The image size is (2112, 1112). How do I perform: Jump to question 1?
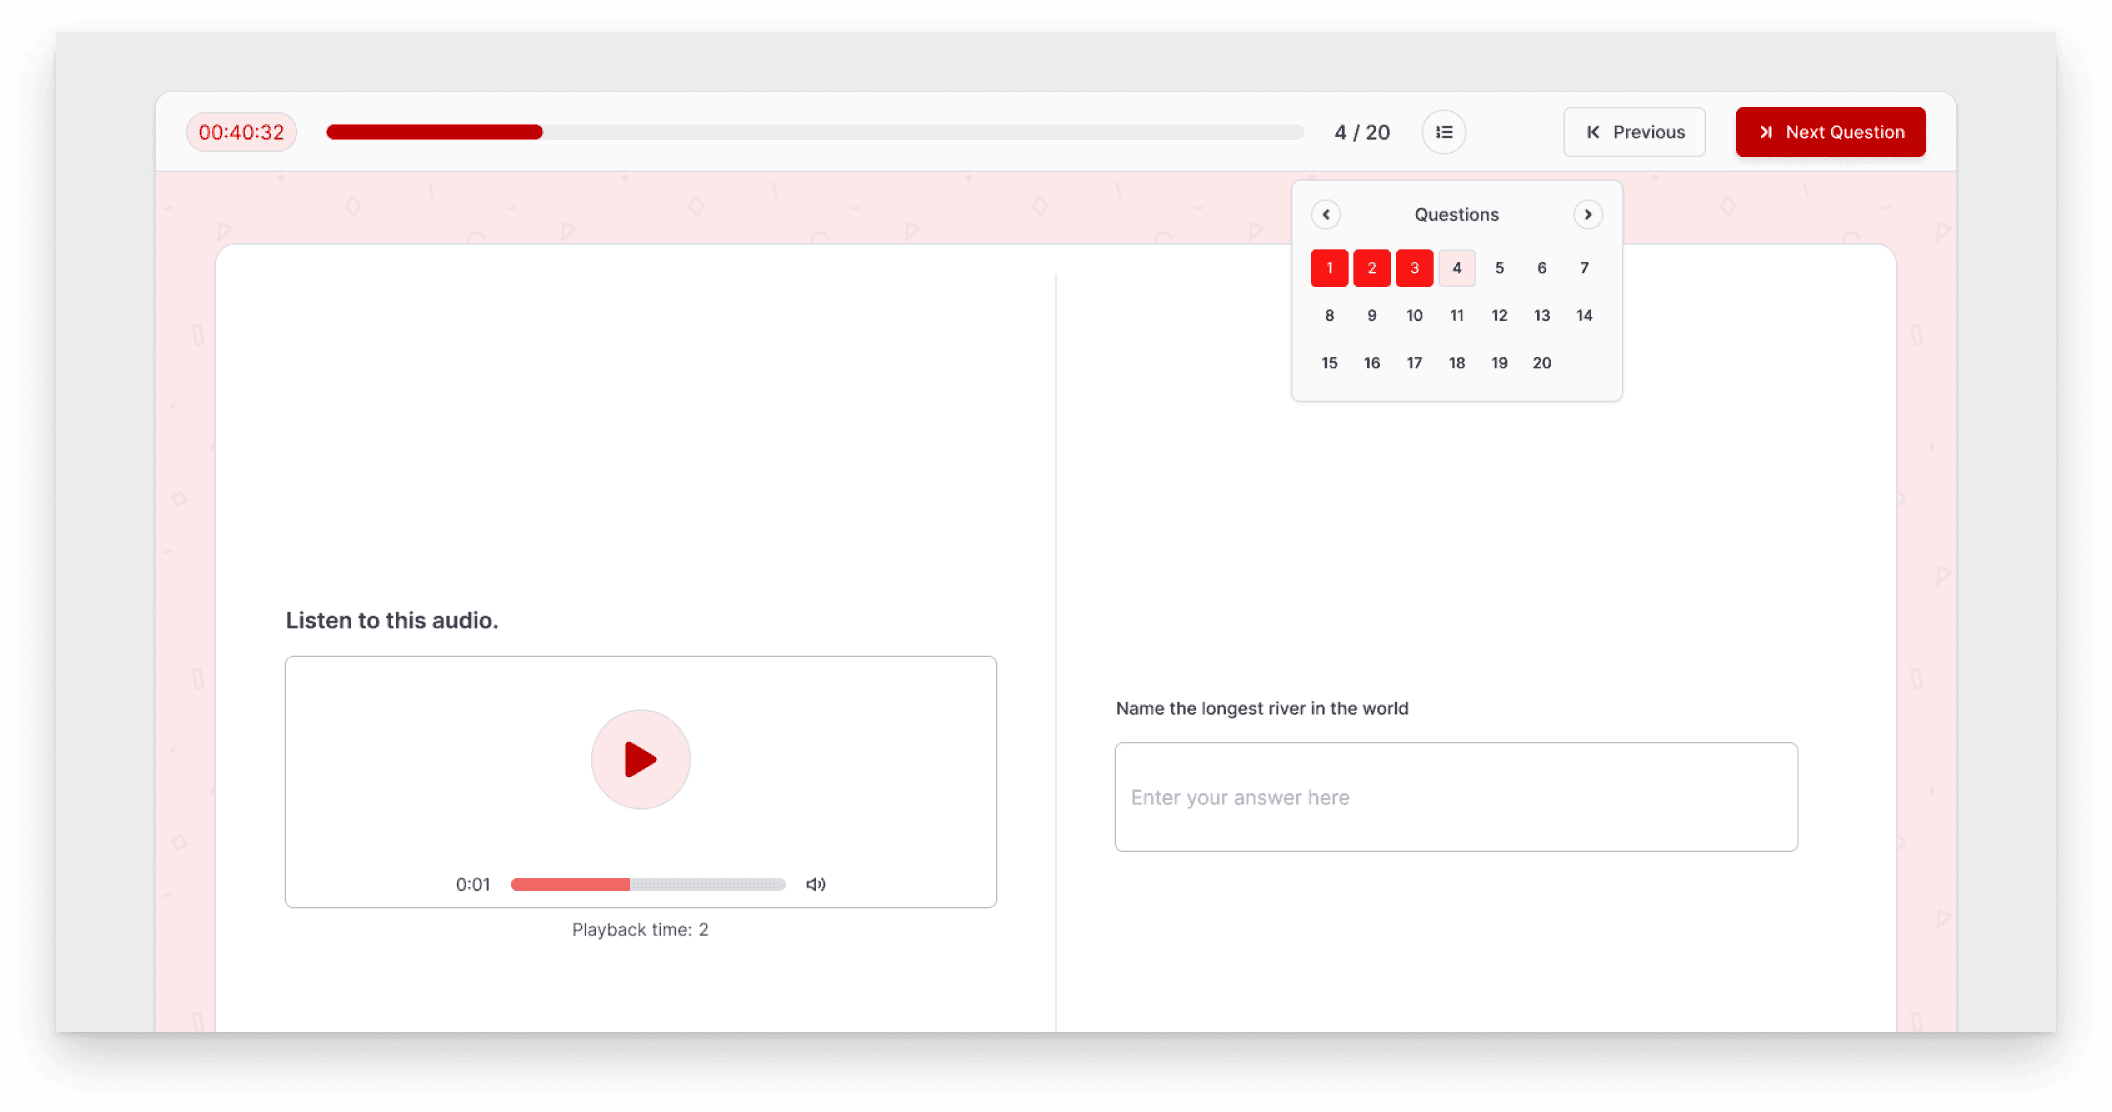coord(1329,268)
